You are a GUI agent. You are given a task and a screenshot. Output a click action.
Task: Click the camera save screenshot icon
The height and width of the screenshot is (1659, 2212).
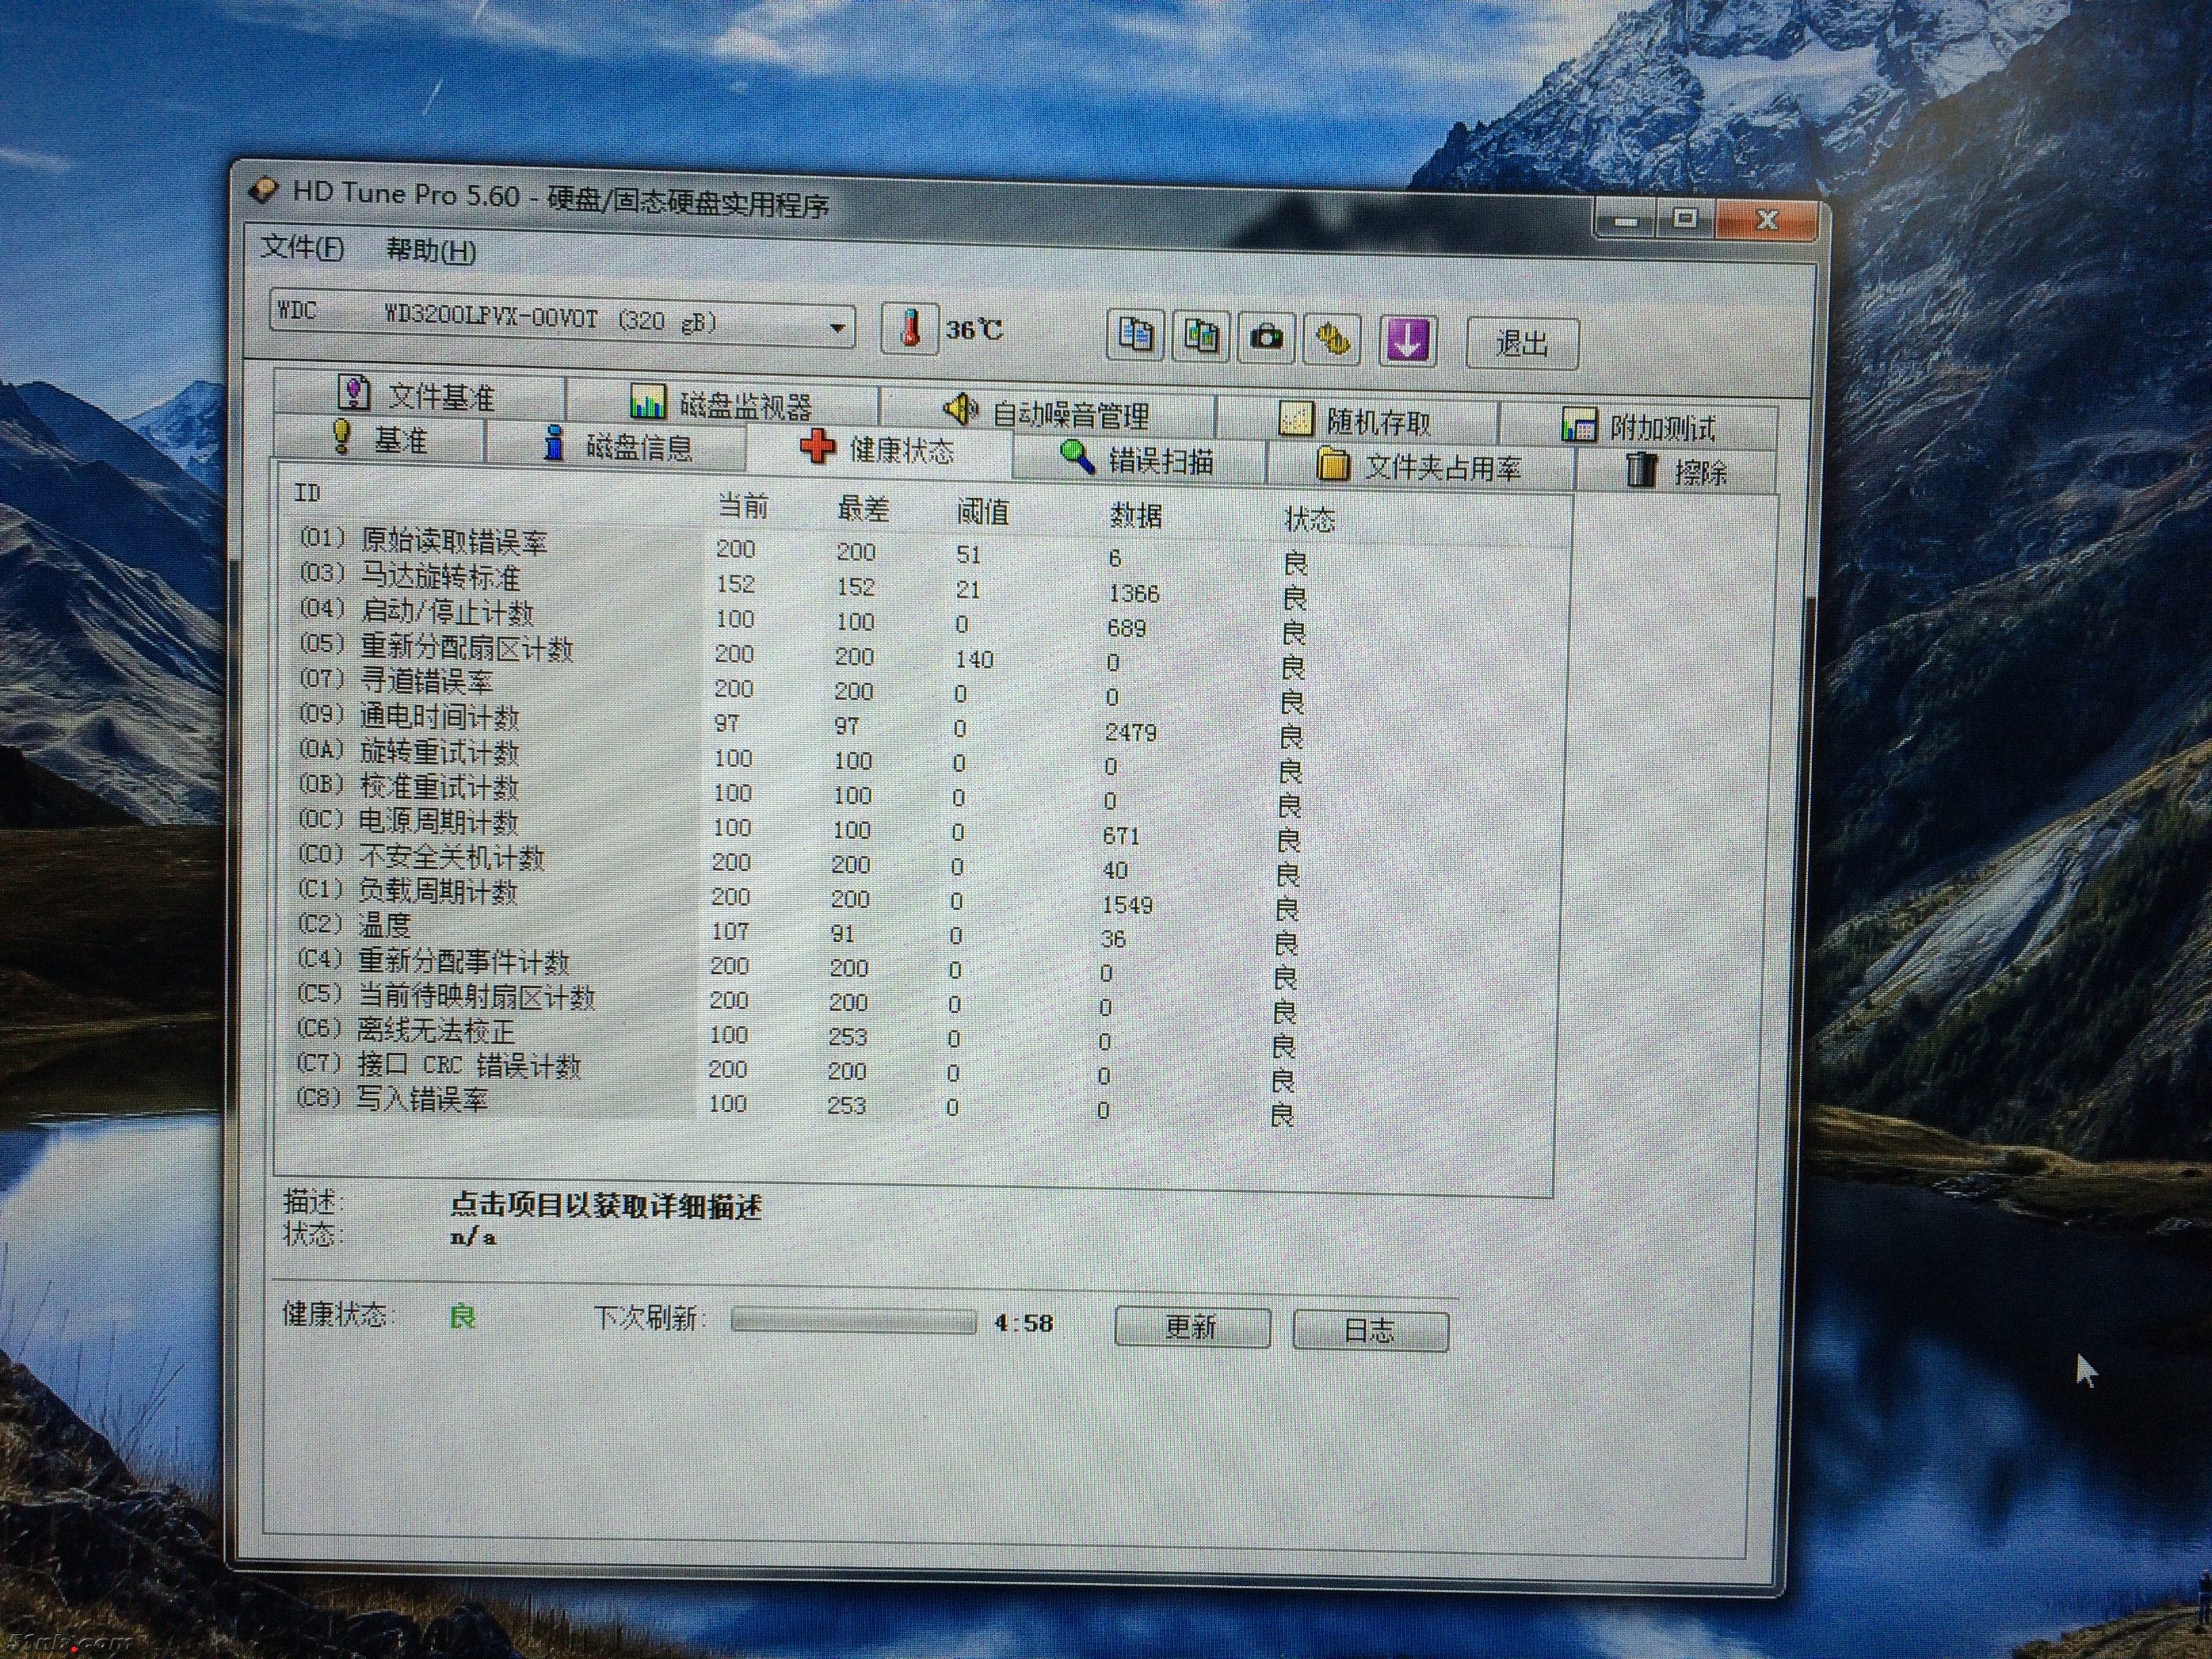[1266, 338]
